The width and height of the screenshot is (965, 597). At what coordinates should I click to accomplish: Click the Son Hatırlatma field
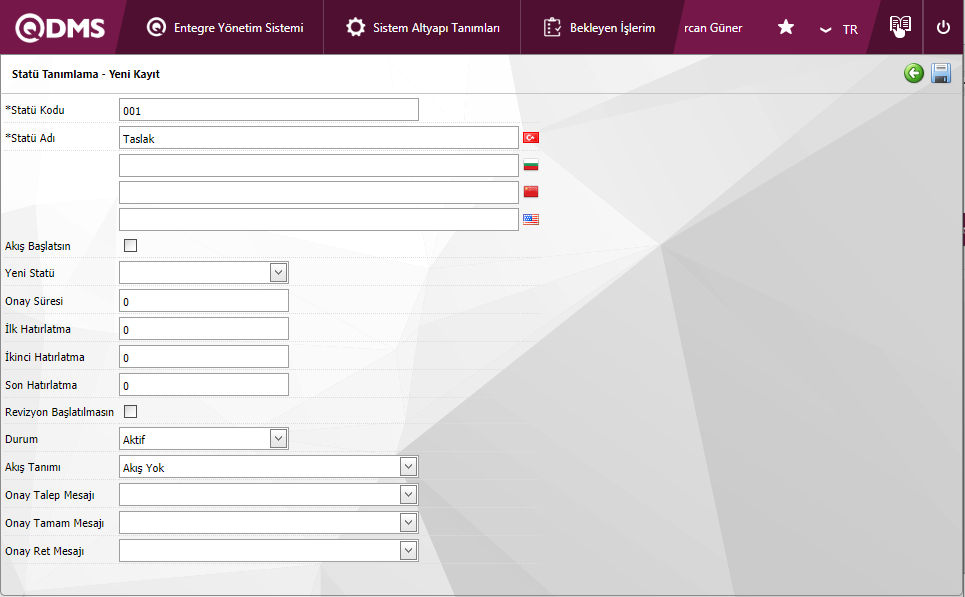[x=204, y=385]
